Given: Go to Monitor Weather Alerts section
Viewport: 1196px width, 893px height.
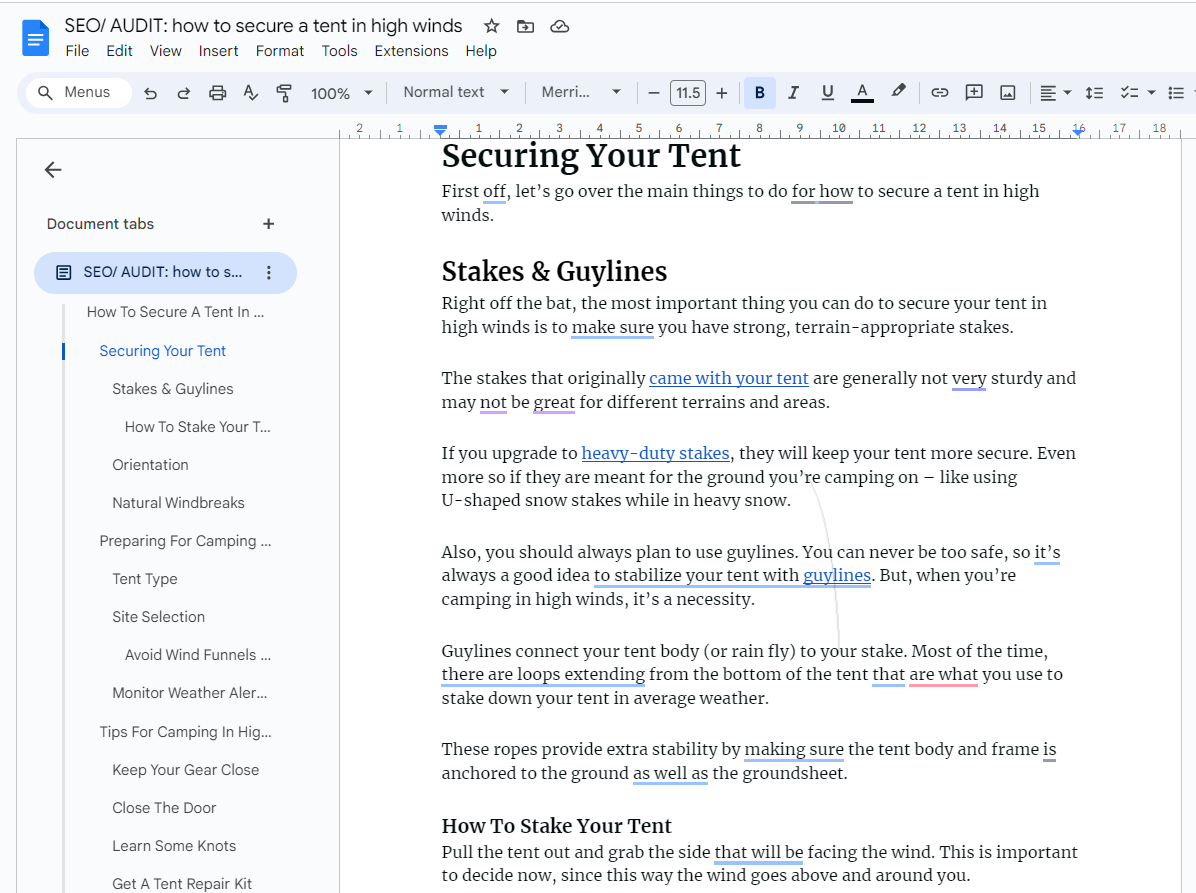Looking at the screenshot, I should tap(190, 693).
